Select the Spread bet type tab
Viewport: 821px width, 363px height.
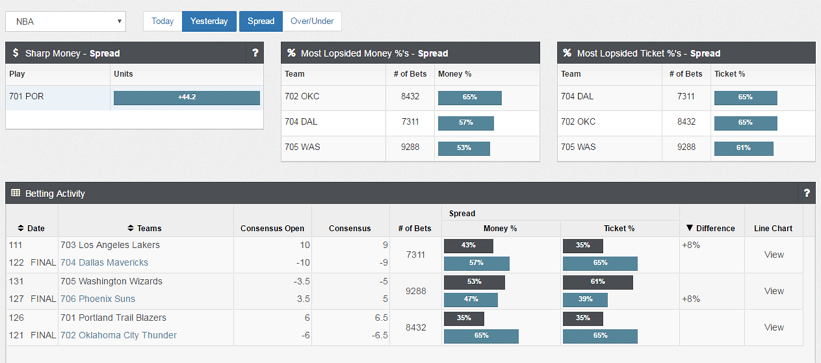pos(261,21)
